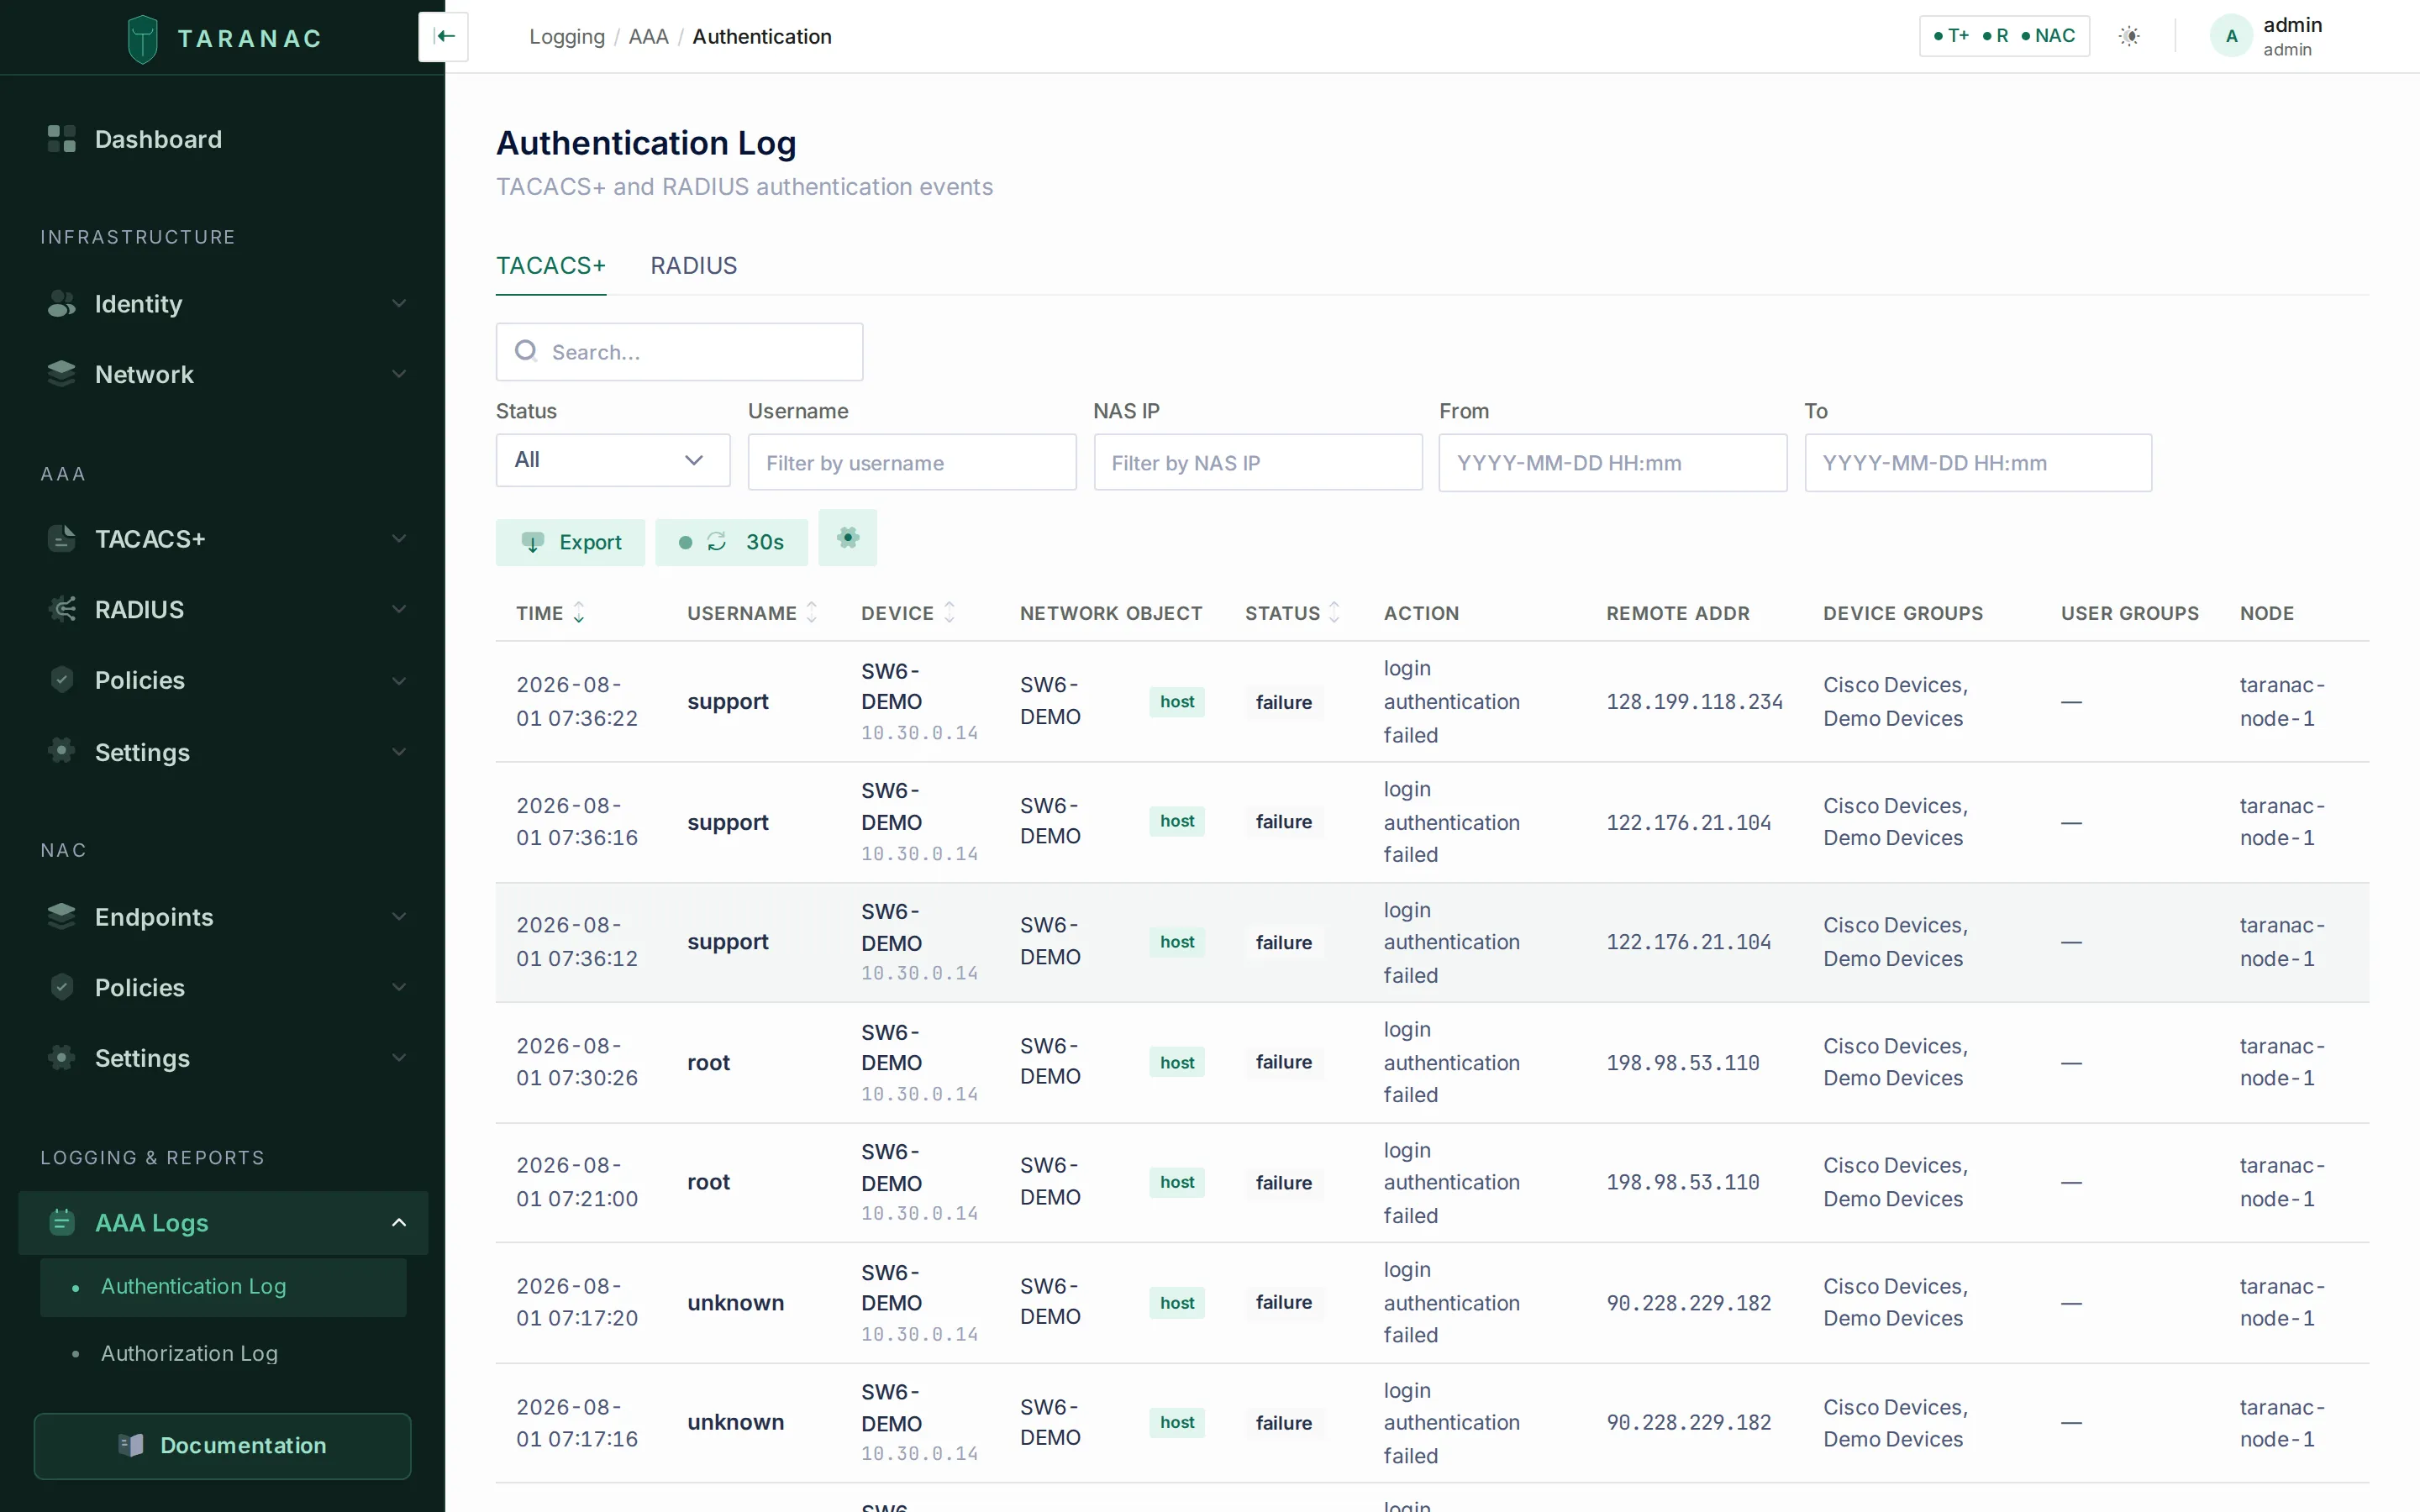Switch to the RADIUS tab

click(x=693, y=265)
